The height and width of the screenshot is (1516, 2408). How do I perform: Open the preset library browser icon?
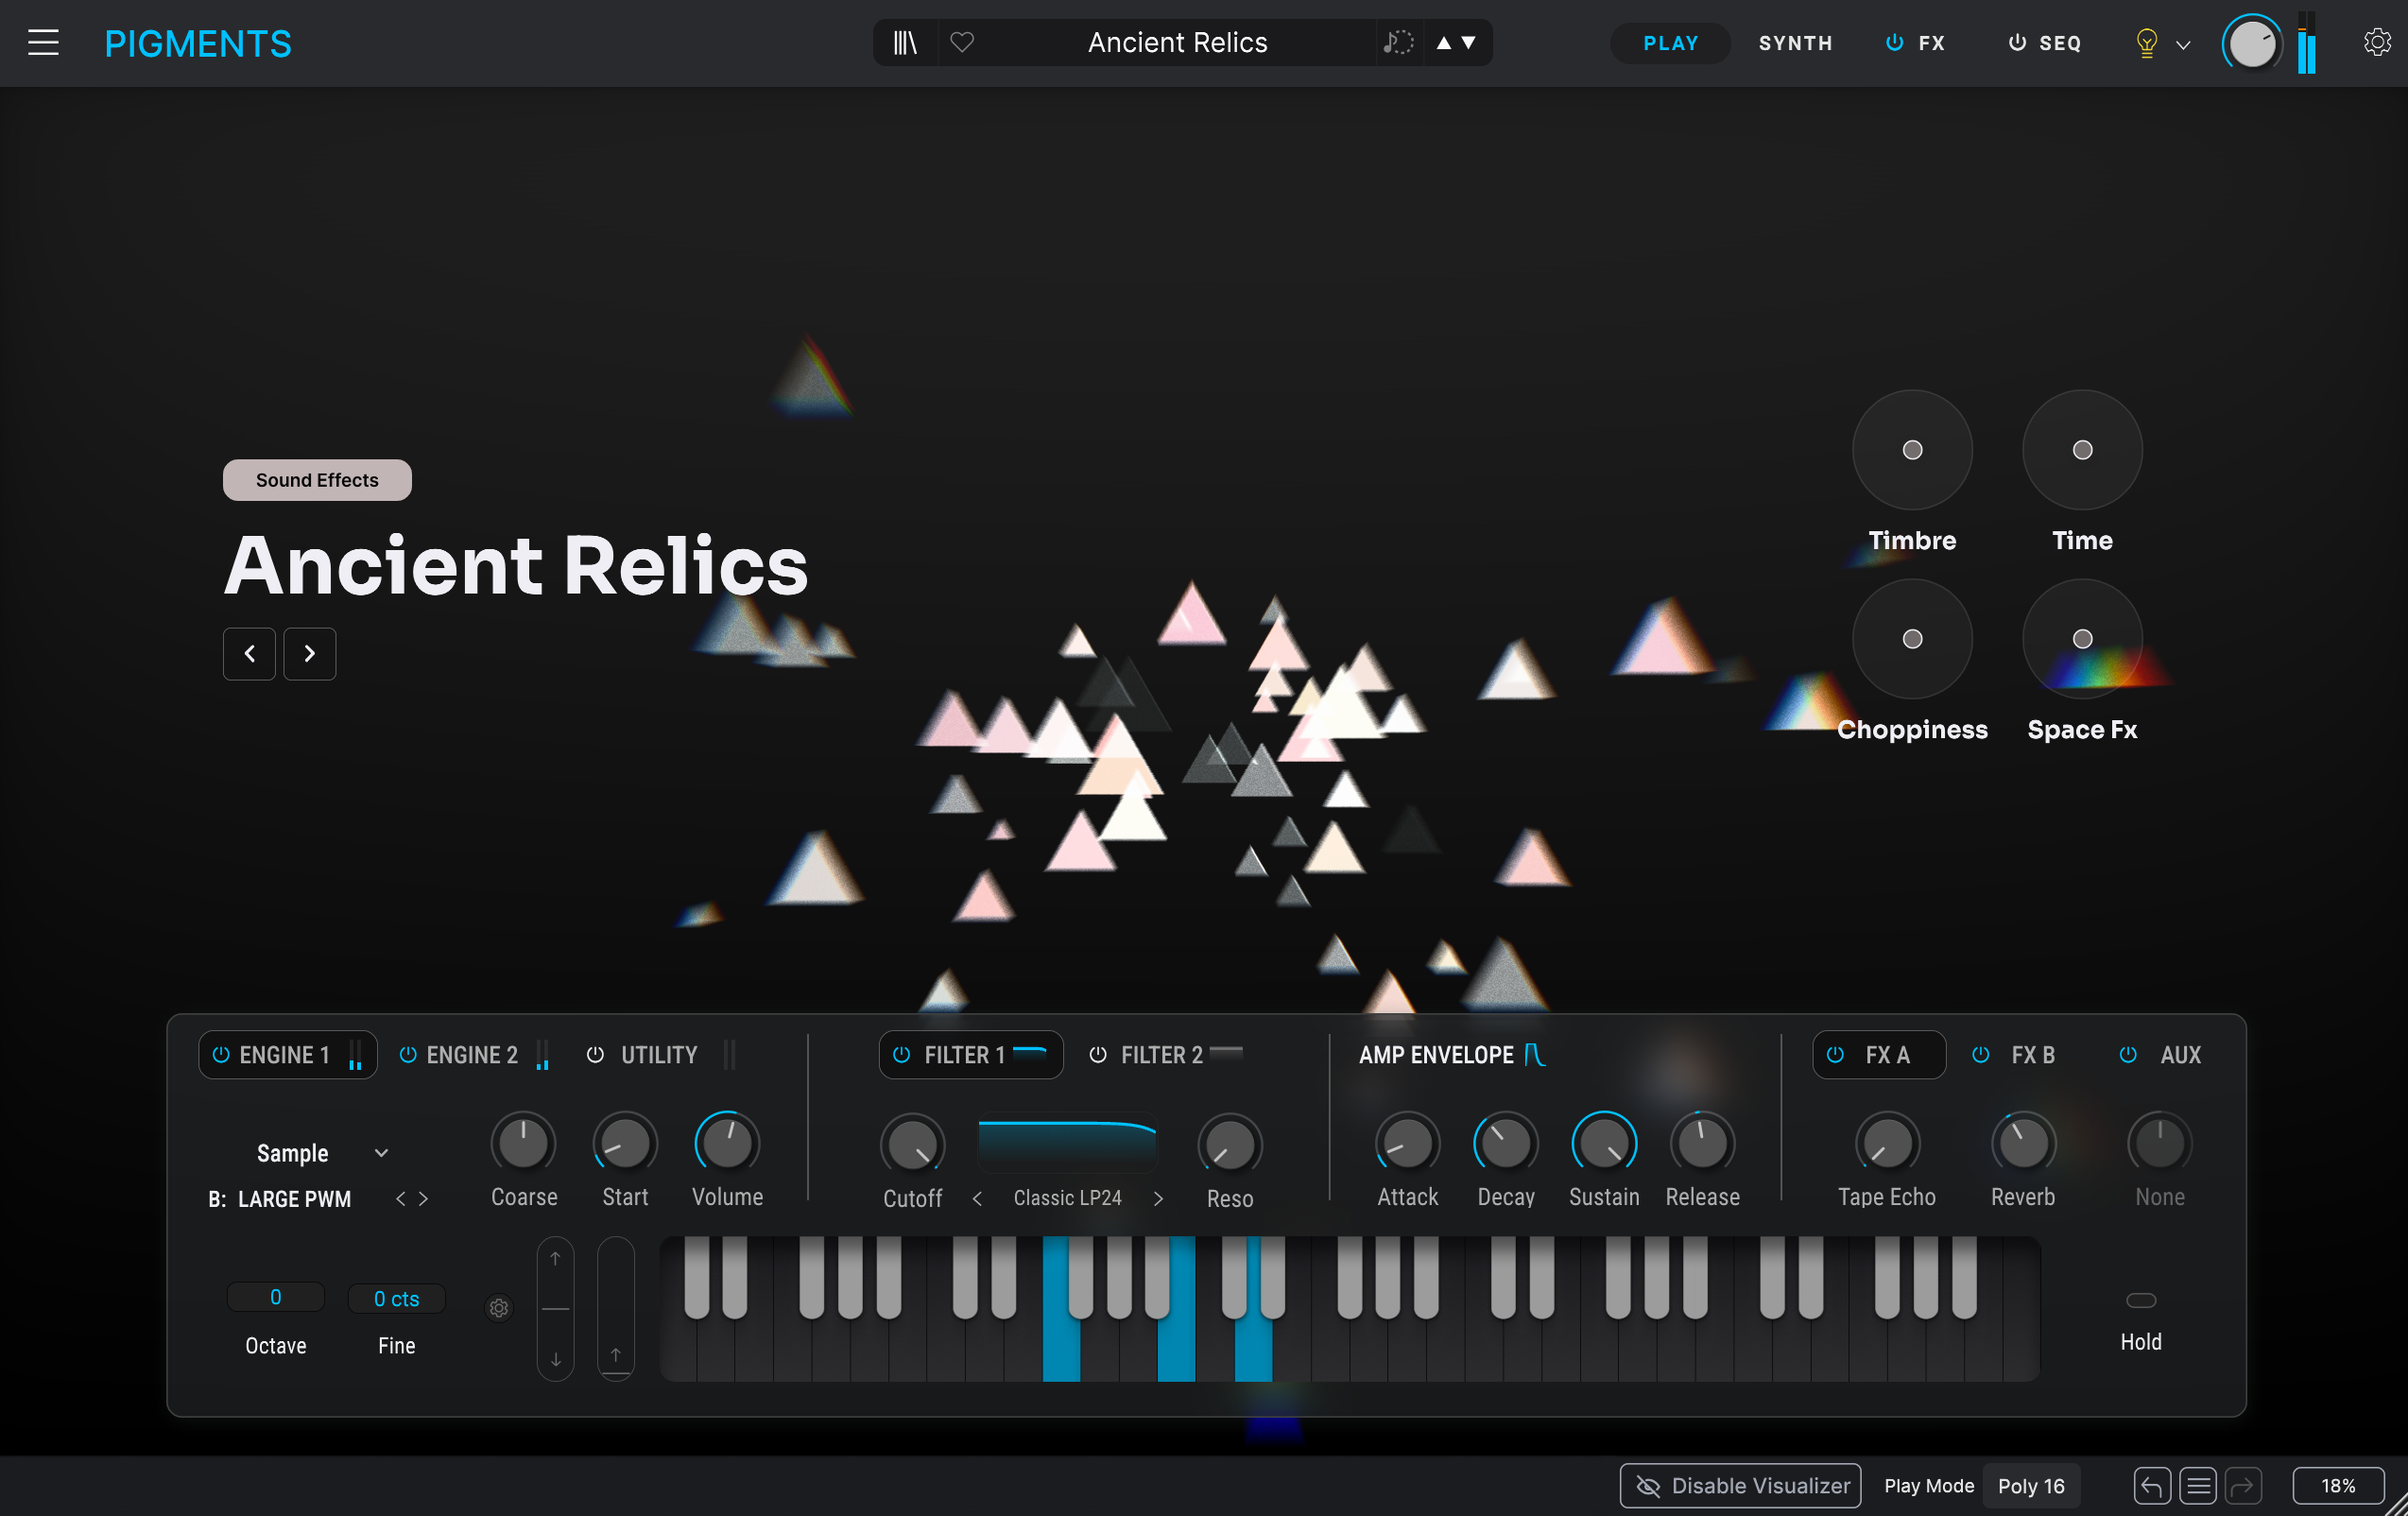pos(905,43)
